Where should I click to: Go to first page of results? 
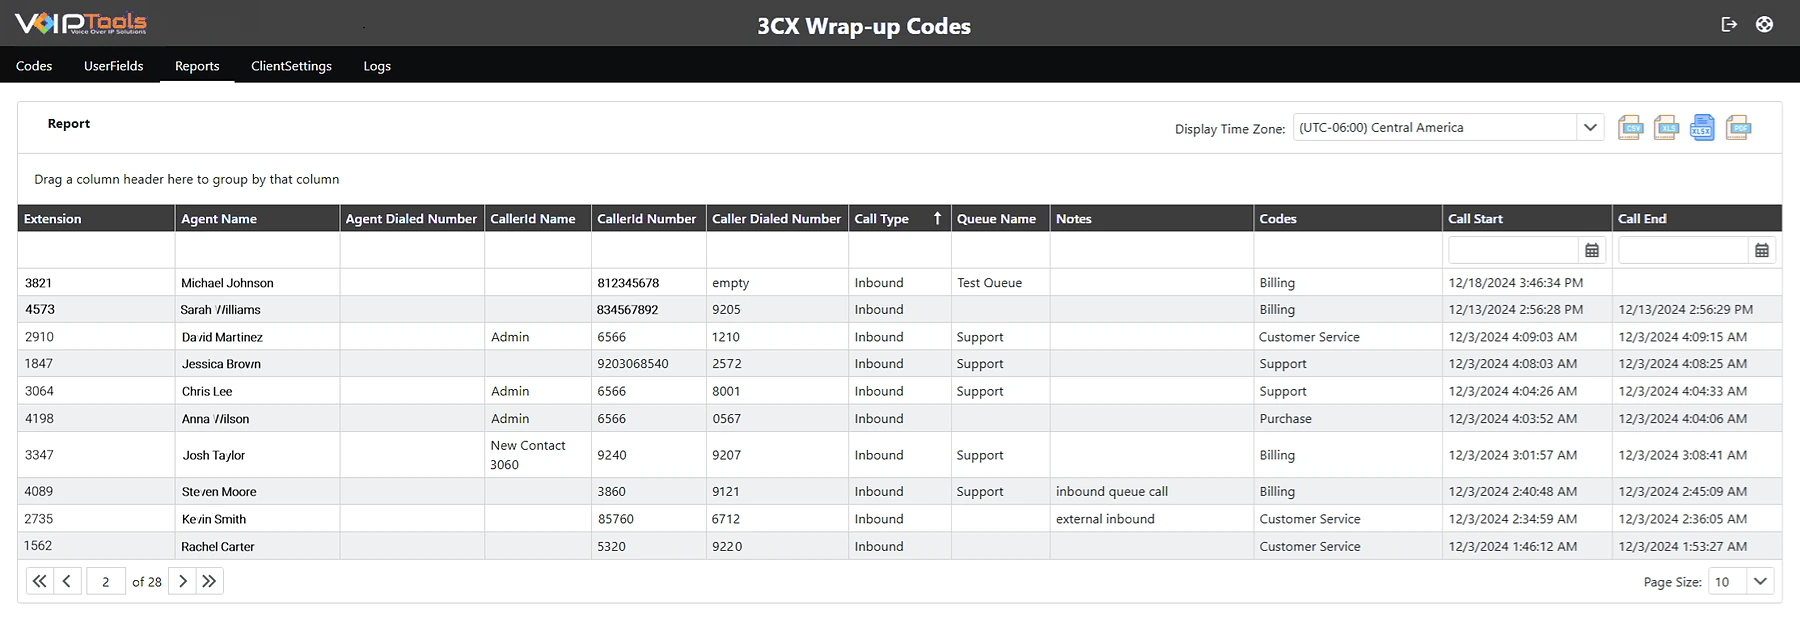click(x=39, y=581)
